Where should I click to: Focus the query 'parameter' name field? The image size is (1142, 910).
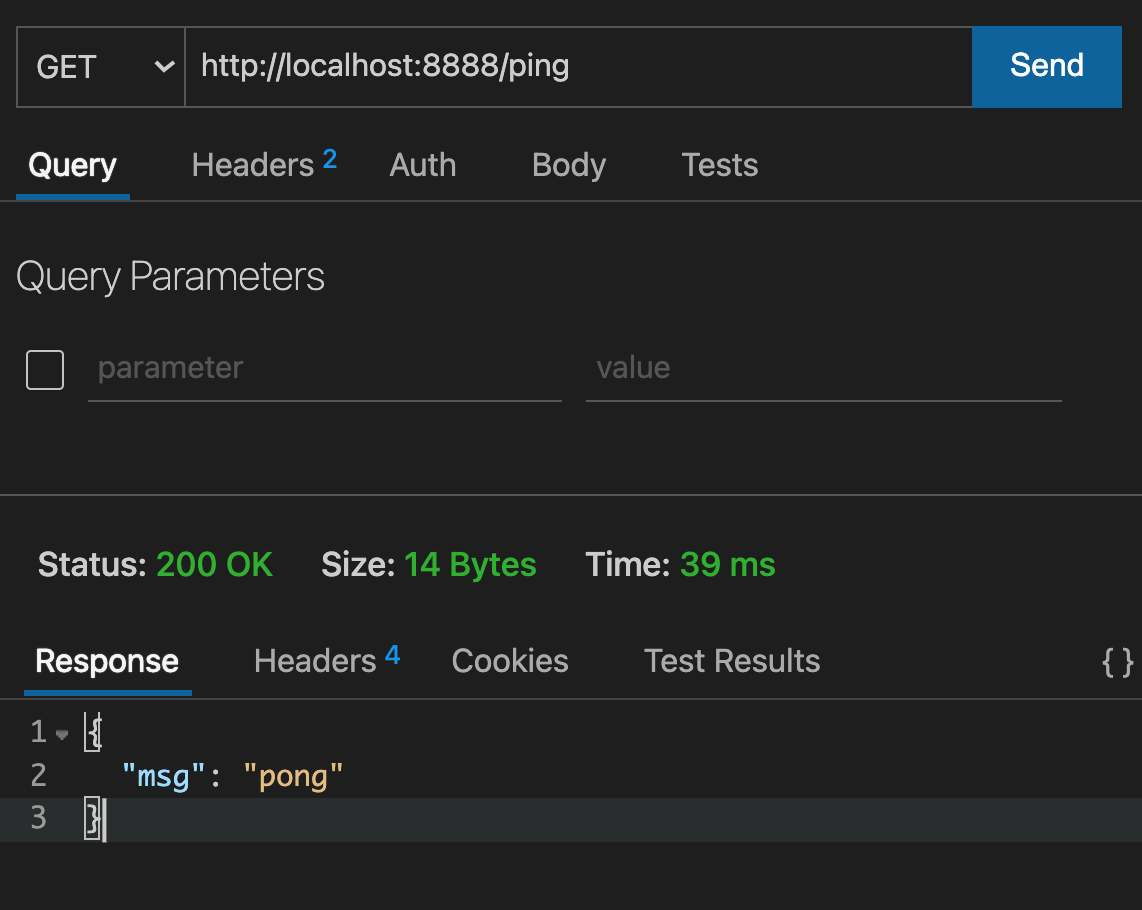(x=324, y=369)
